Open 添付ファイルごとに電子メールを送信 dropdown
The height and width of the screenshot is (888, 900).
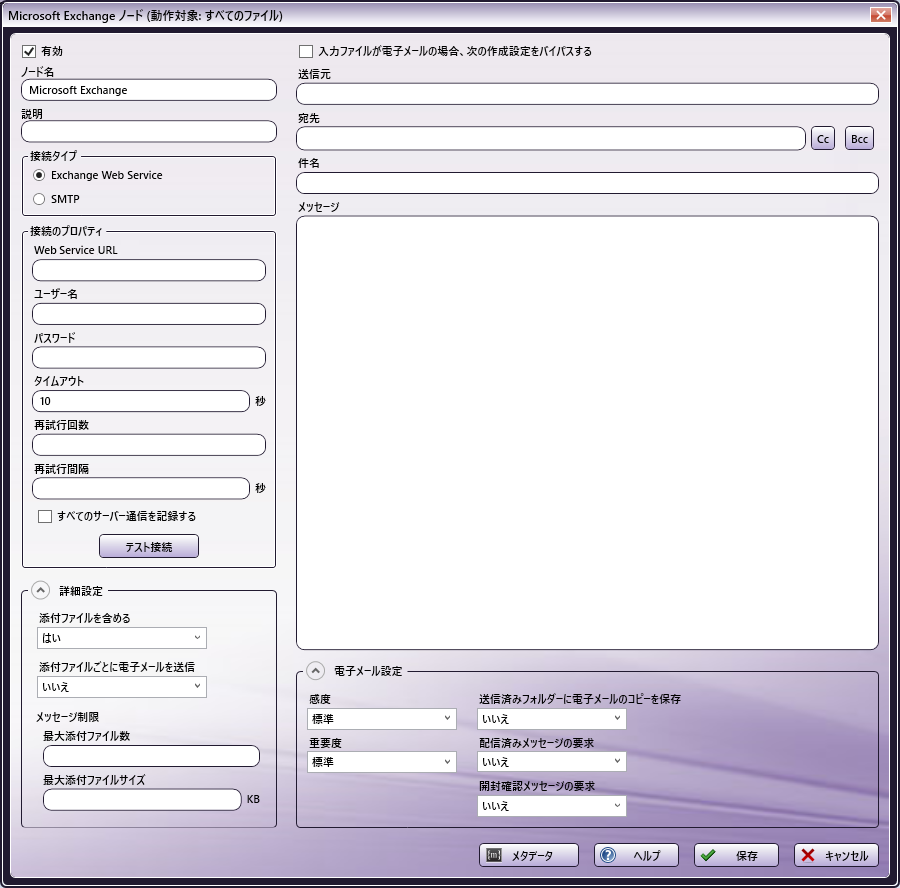(122, 687)
